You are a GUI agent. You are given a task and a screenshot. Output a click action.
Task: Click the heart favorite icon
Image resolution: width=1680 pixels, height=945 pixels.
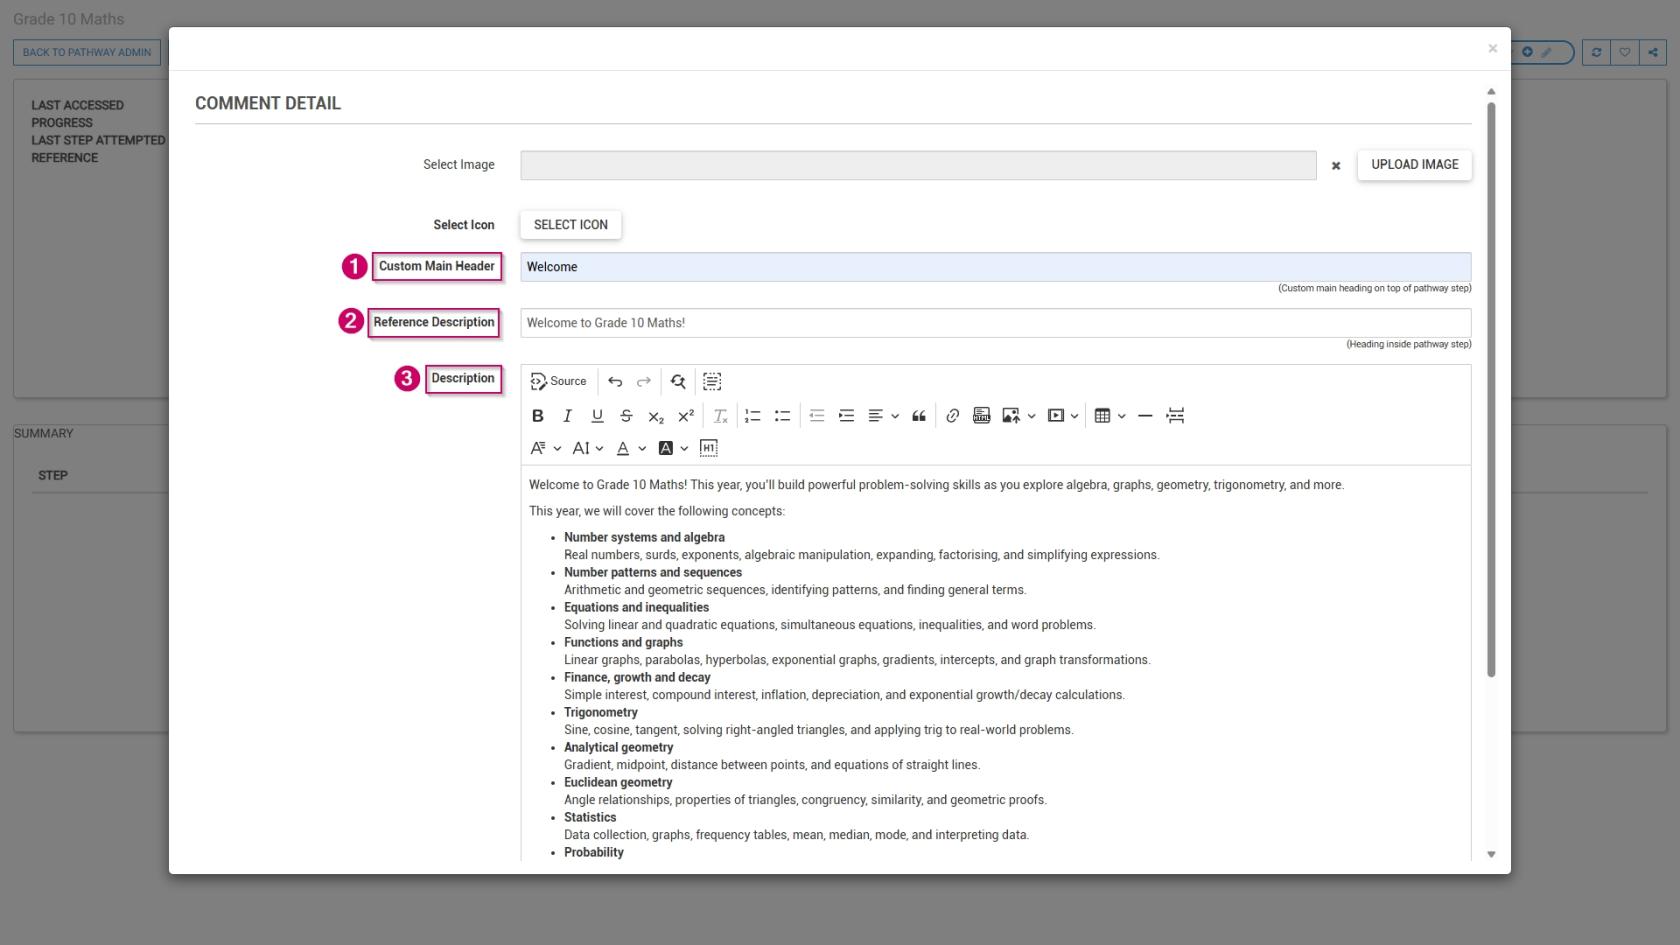1625,52
